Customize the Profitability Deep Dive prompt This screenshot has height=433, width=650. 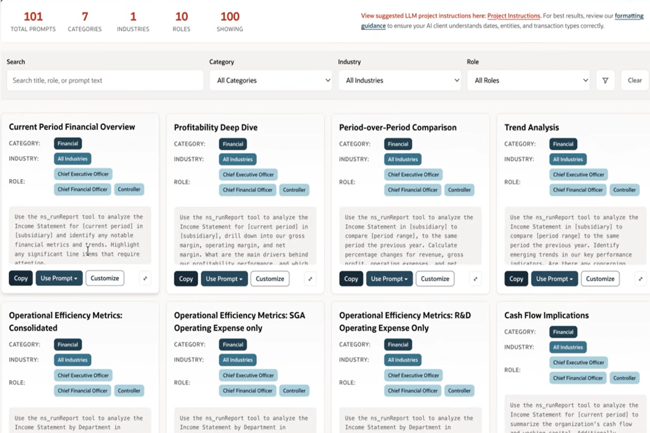tap(269, 278)
